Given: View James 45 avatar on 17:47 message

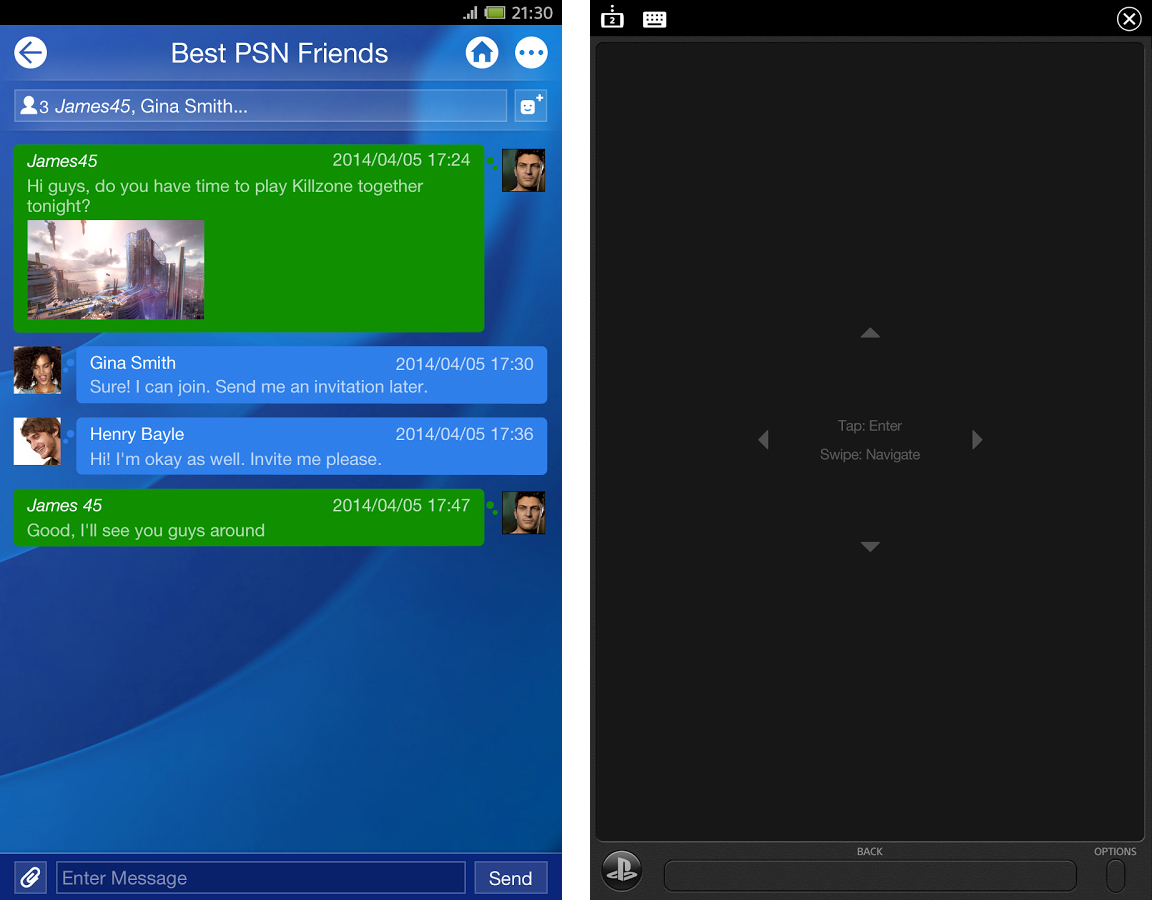Looking at the screenshot, I should pos(523,513).
